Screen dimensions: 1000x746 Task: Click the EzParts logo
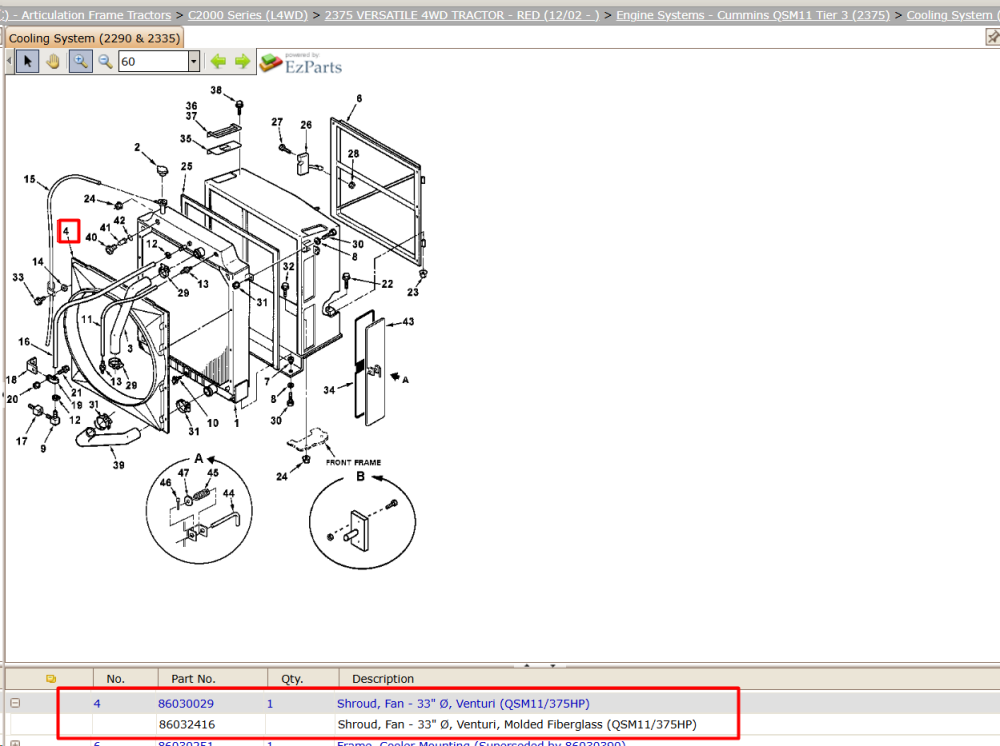pyautogui.click(x=301, y=63)
